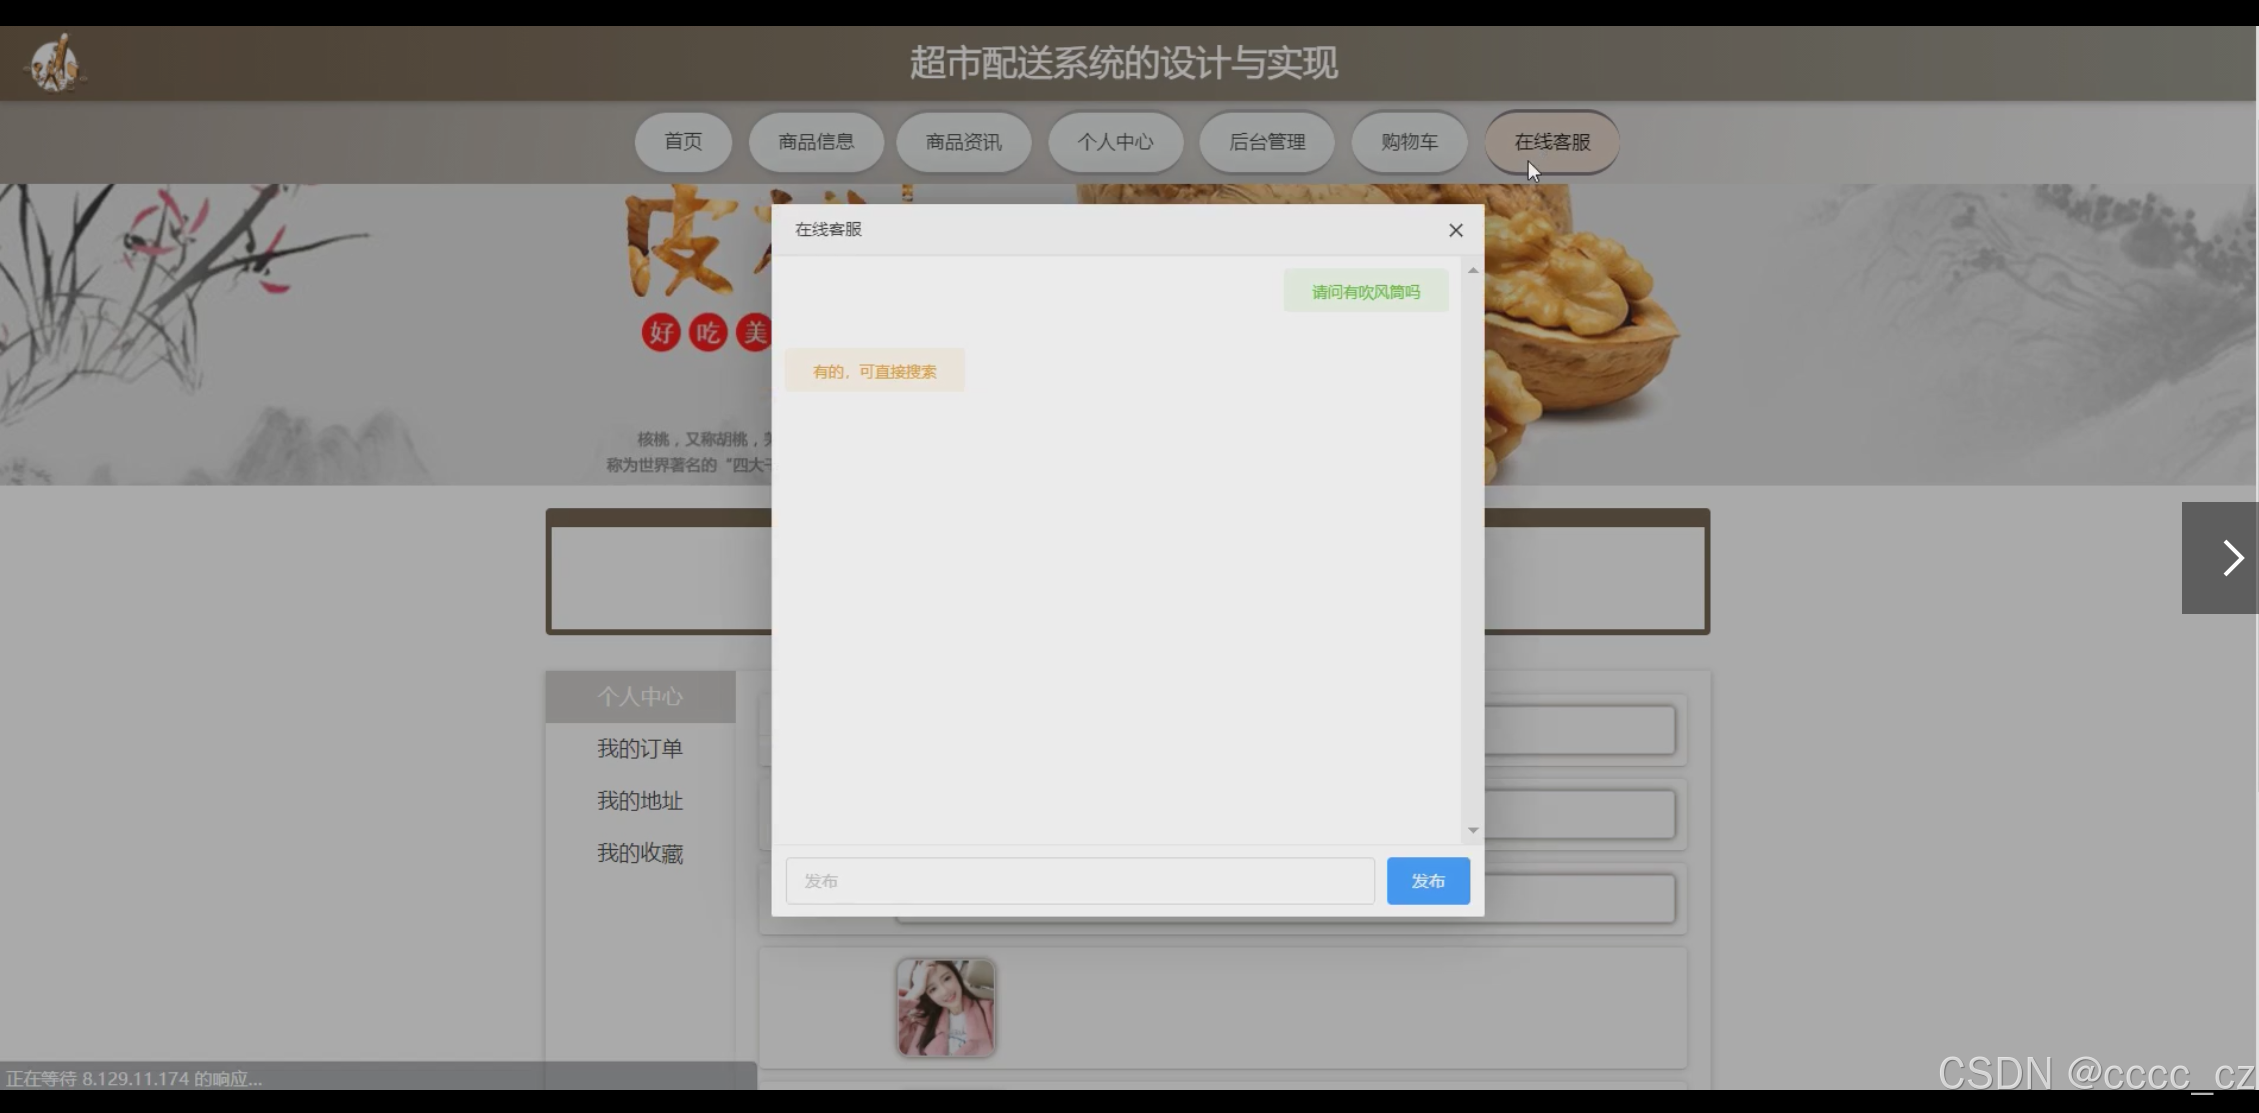Close the 在线客服 chat dialog
This screenshot has width=2259, height=1113.
click(1455, 230)
